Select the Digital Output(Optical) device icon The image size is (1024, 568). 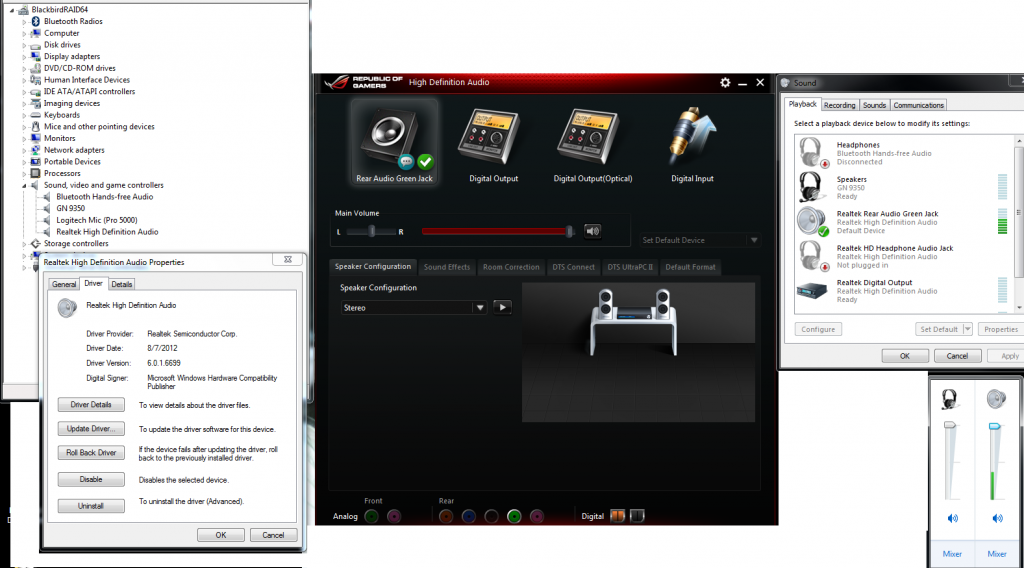coord(592,144)
